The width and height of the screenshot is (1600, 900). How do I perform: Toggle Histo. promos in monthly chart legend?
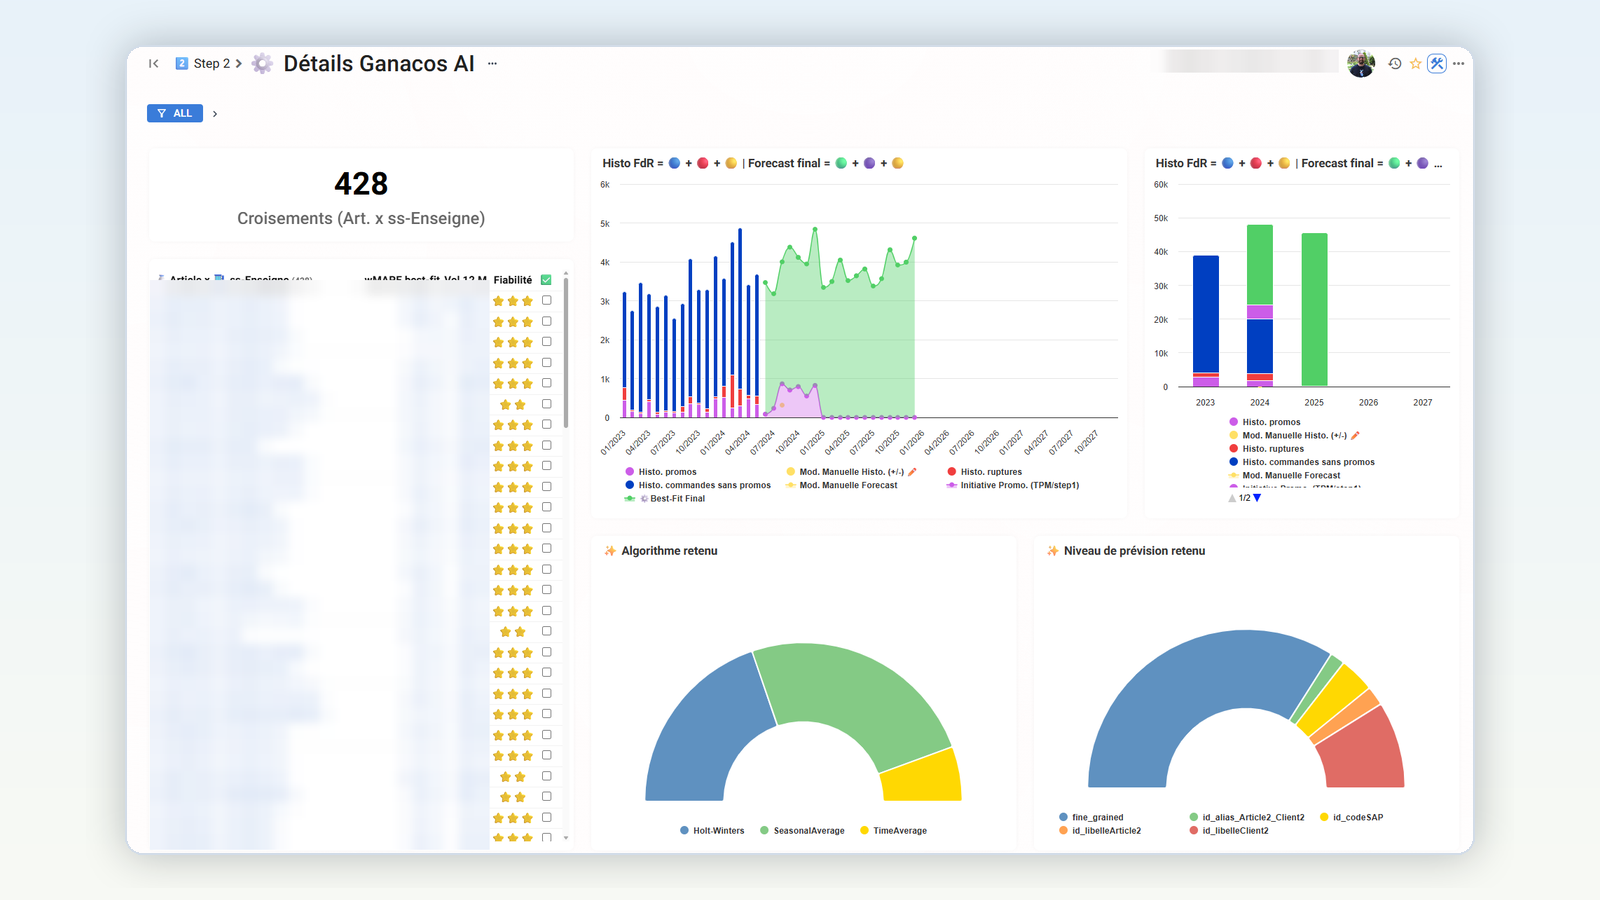pyautogui.click(x=661, y=472)
